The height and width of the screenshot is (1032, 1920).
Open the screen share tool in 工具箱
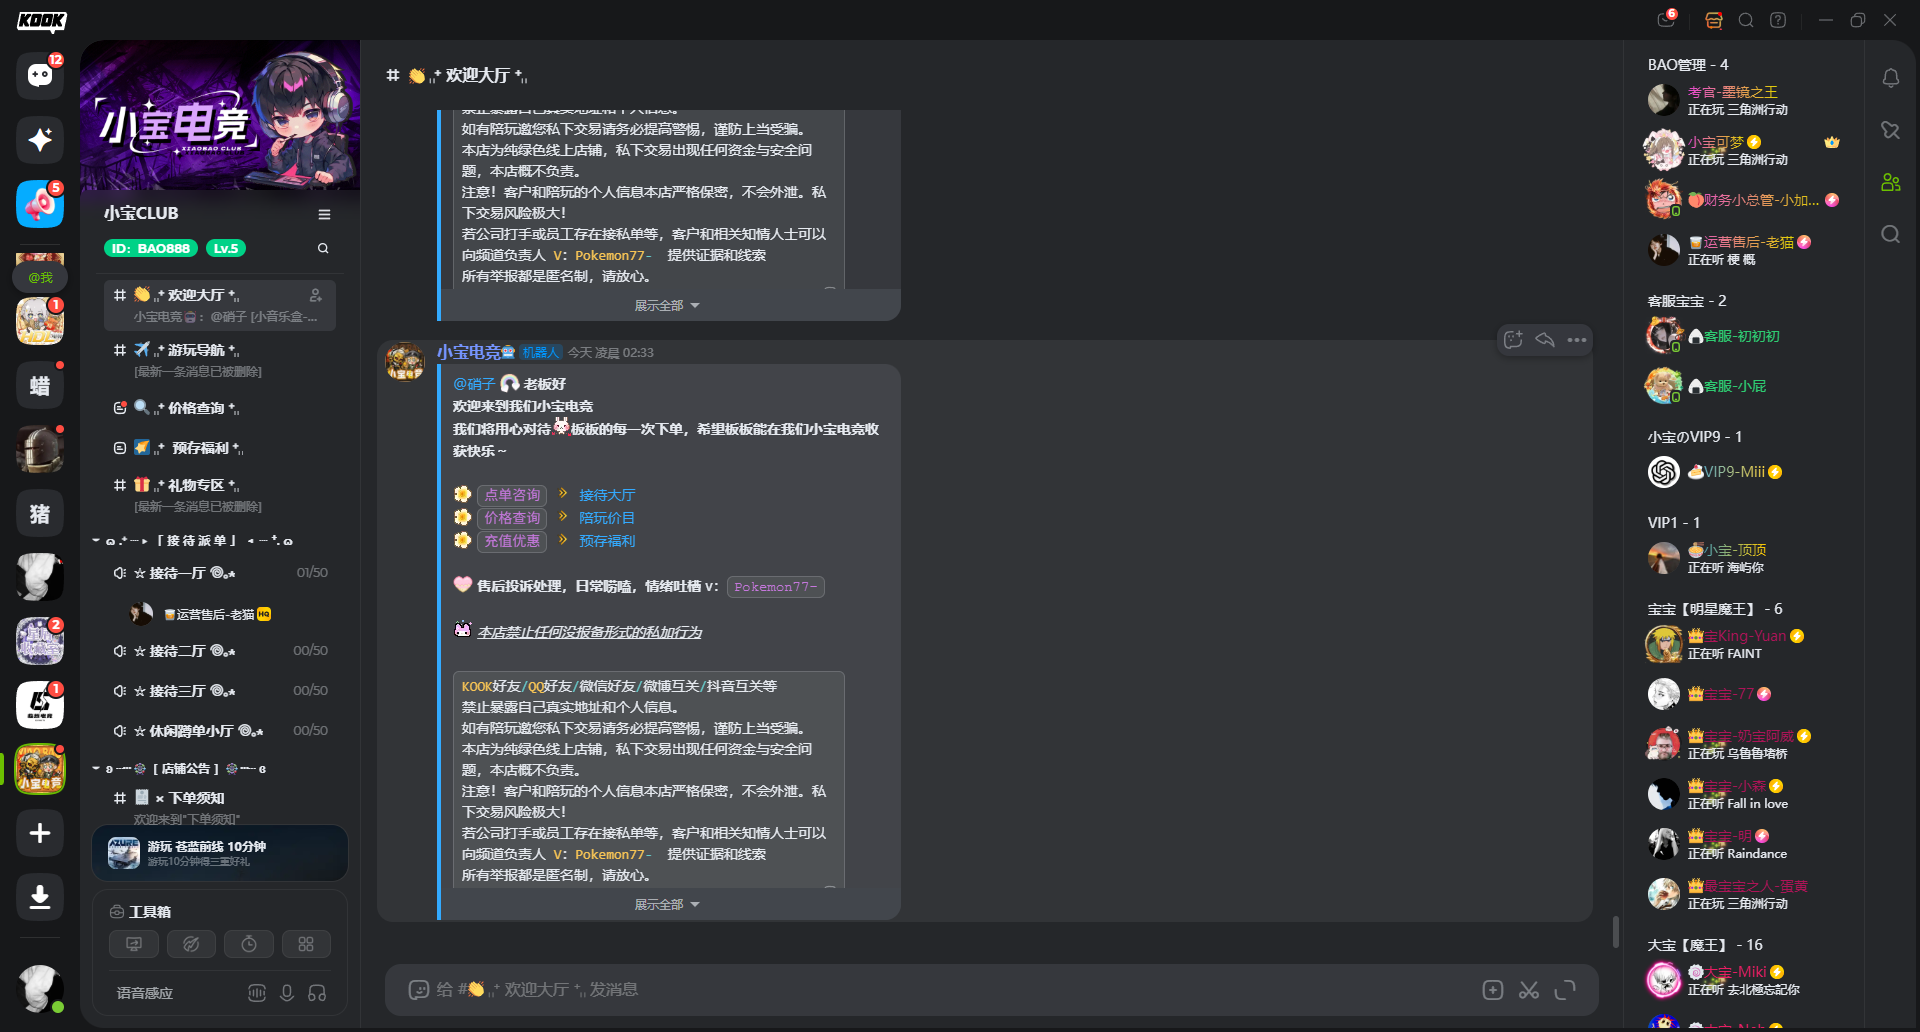[134, 944]
